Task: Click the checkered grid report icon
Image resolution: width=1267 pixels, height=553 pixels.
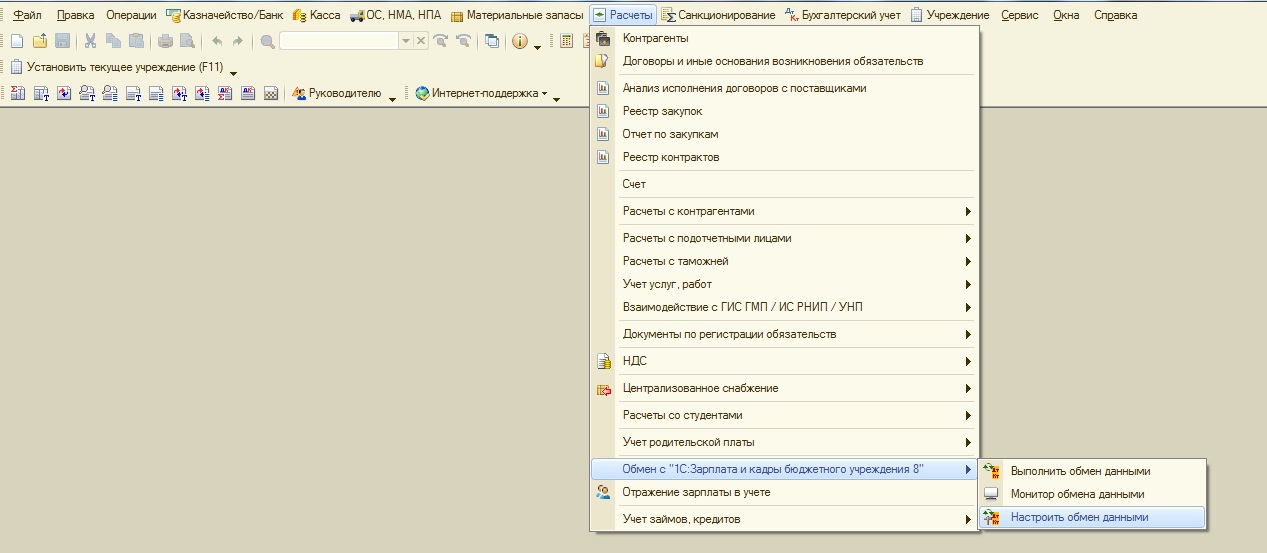Action: coord(270,94)
